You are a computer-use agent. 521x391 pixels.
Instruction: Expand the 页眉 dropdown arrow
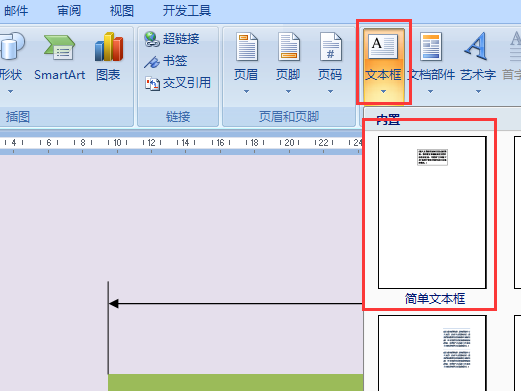[246, 91]
